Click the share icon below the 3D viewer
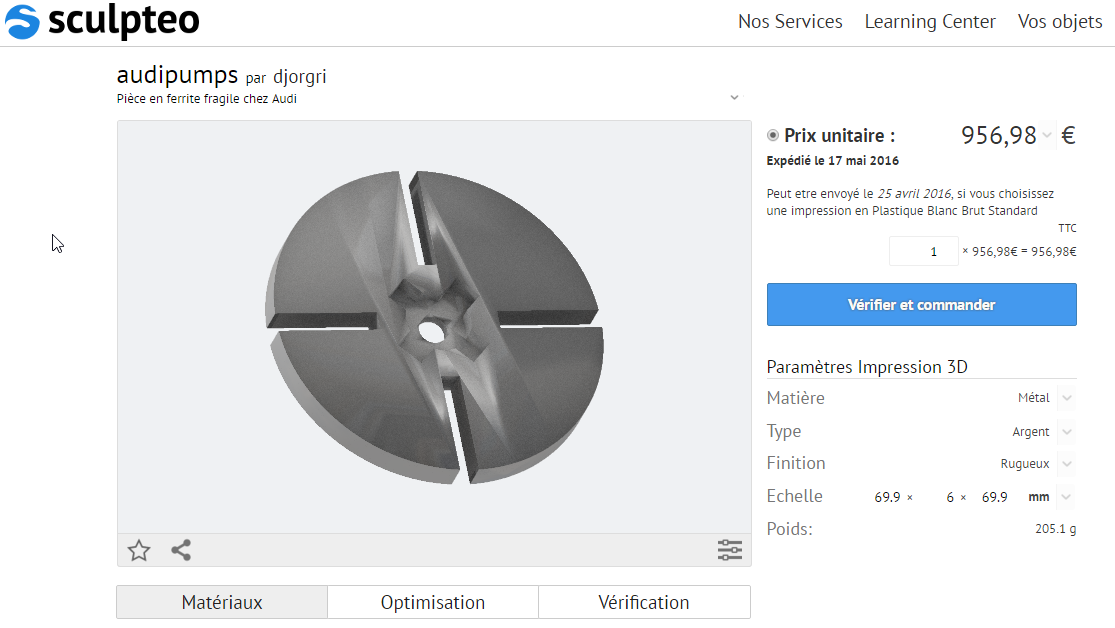The width and height of the screenshot is (1115, 628). (x=181, y=550)
